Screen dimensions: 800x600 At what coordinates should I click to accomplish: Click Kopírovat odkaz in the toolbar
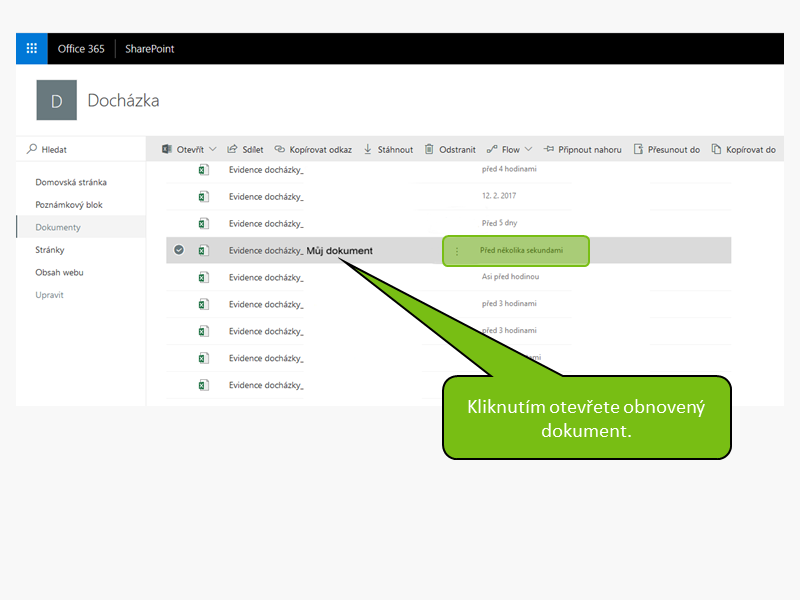point(313,149)
